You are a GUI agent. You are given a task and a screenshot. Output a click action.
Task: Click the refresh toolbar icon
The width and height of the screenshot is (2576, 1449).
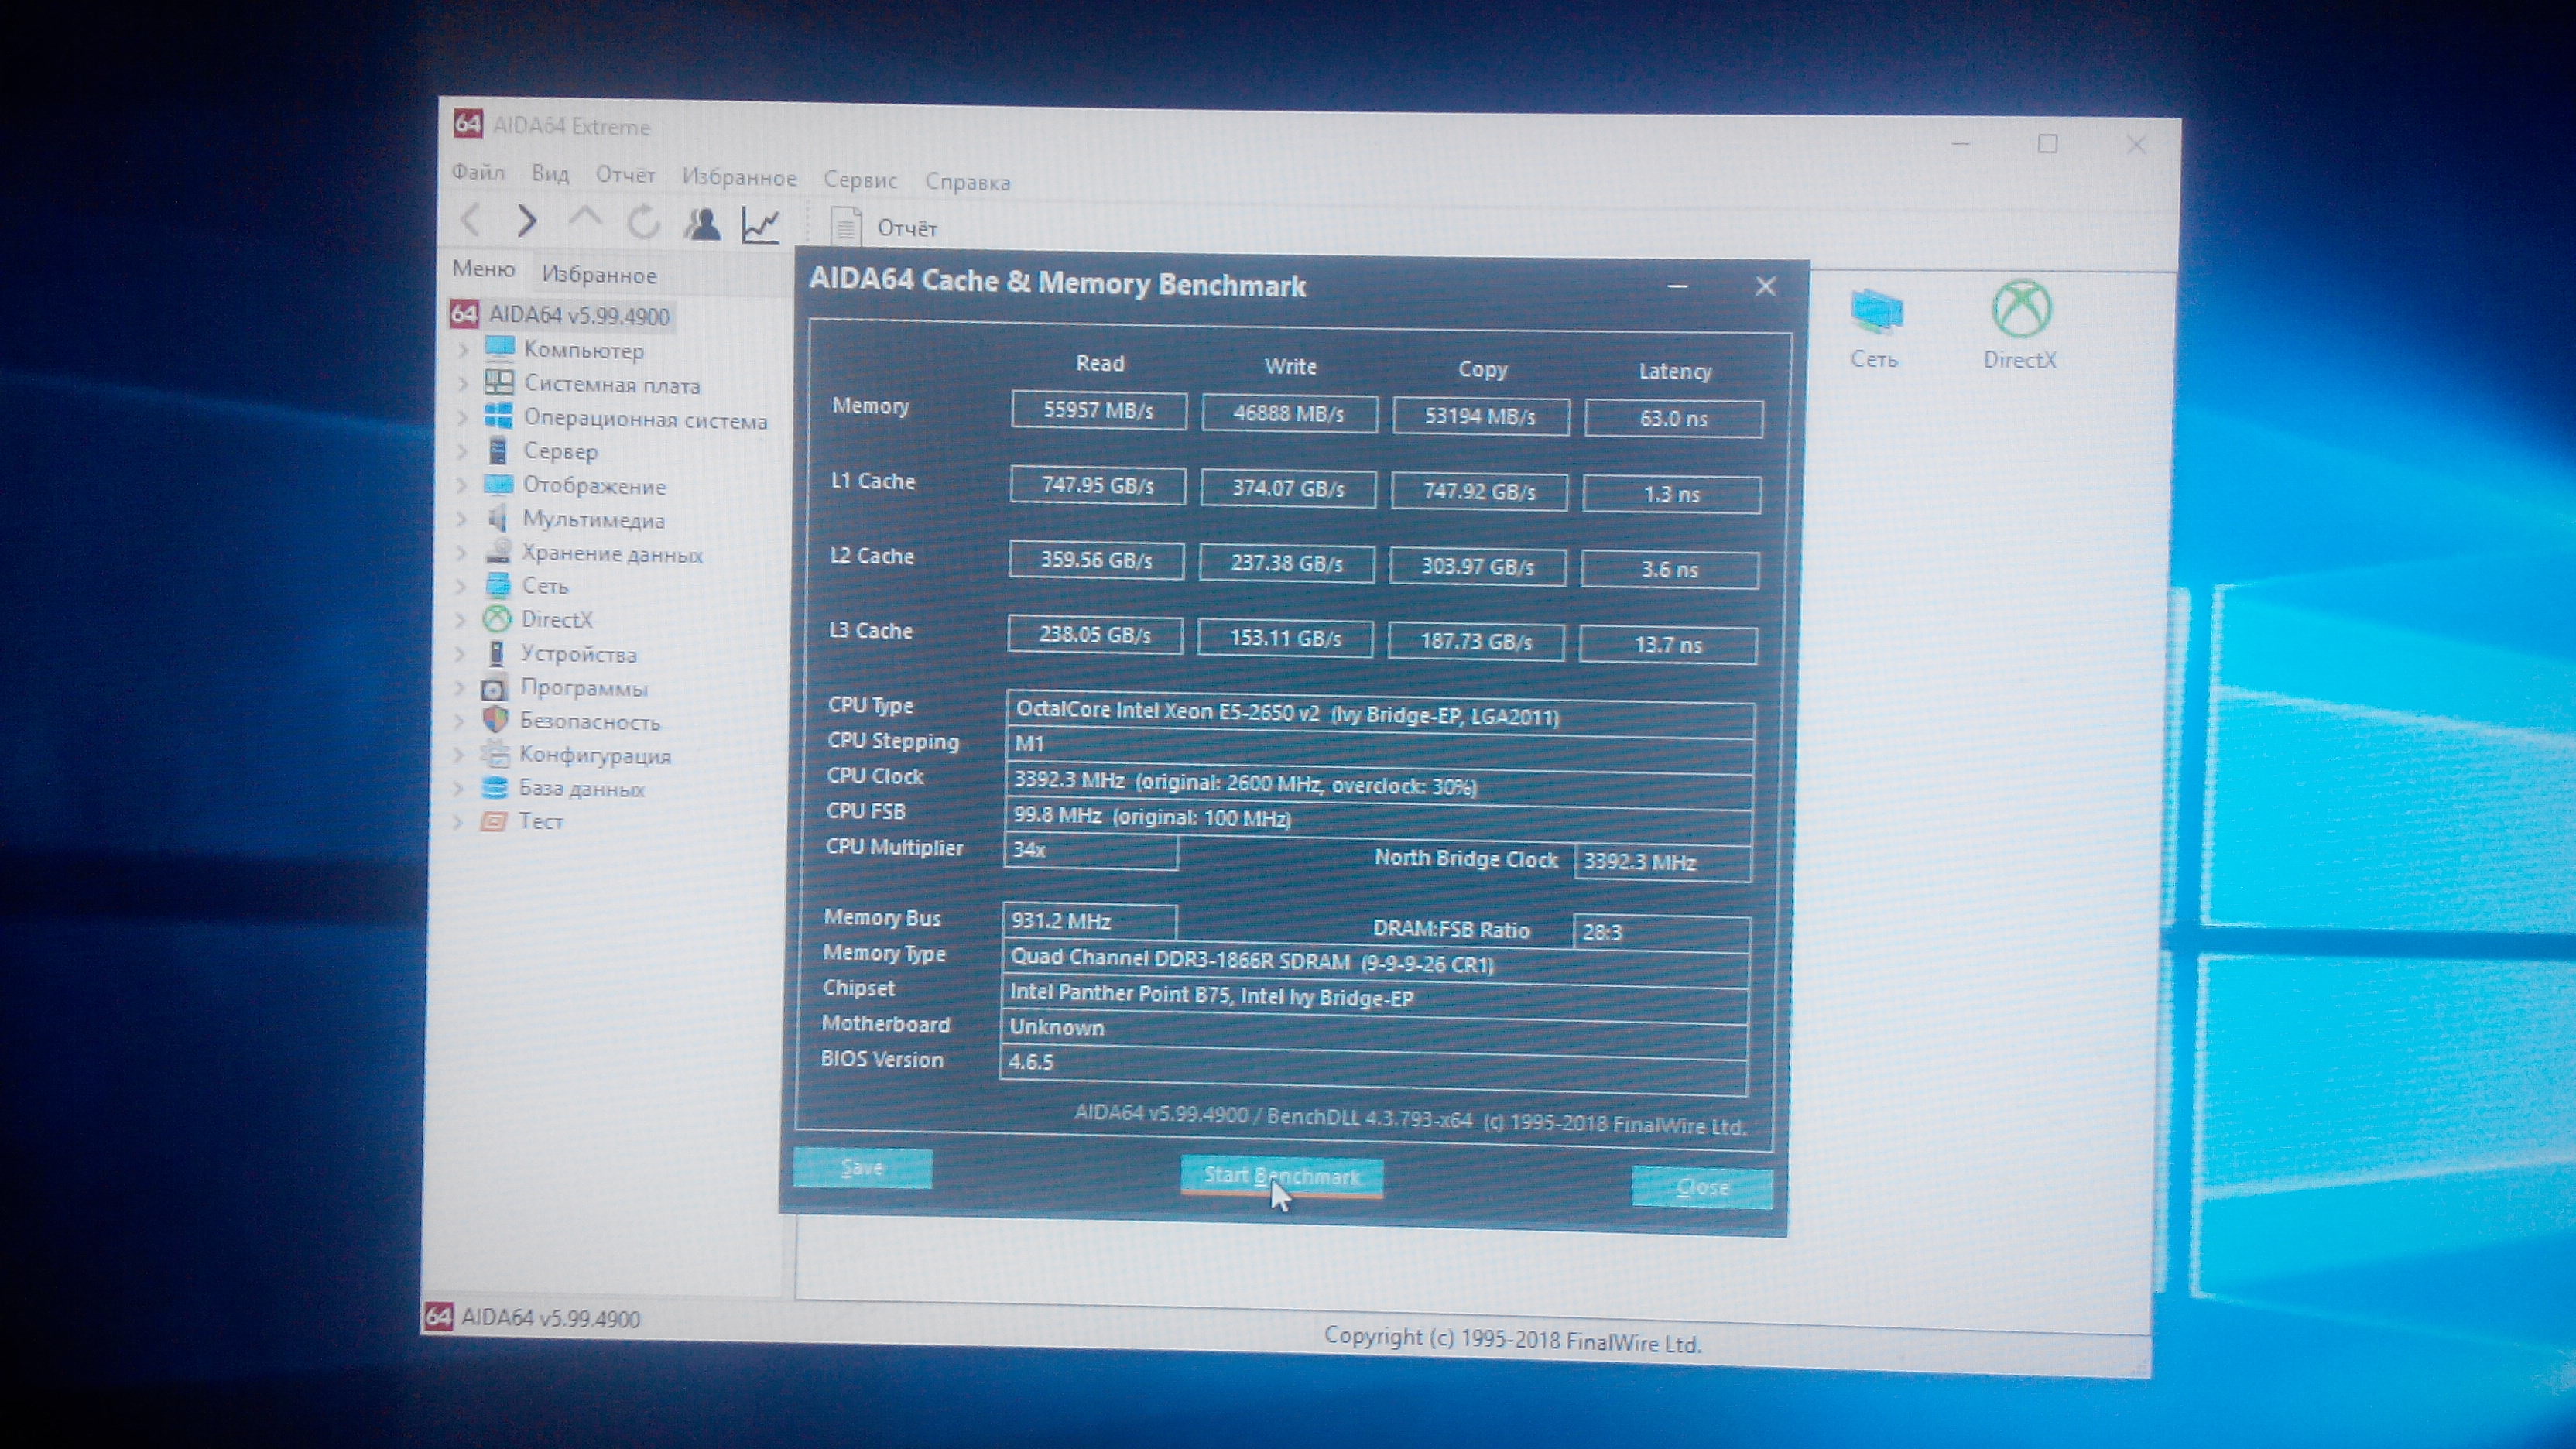coord(643,222)
